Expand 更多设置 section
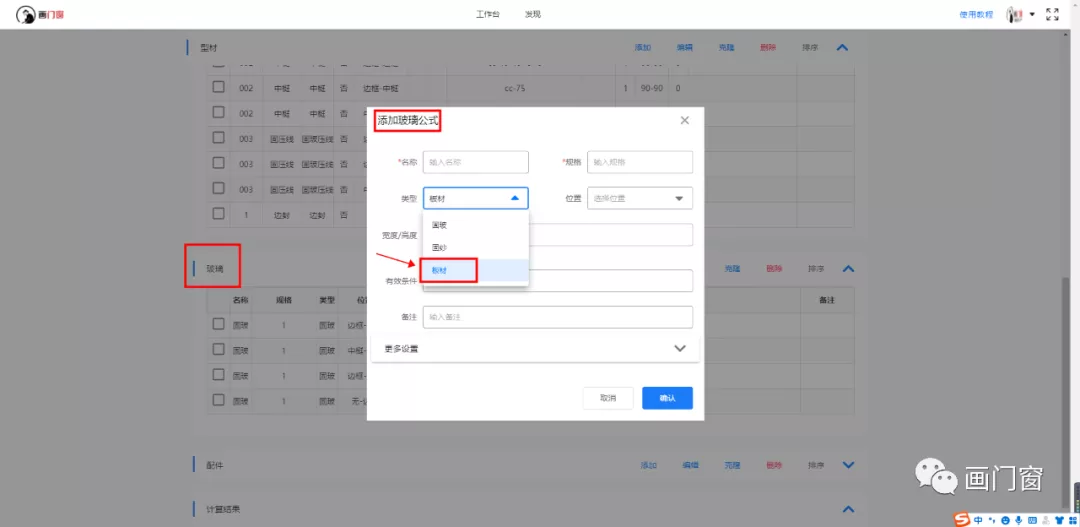The image size is (1080, 527). [x=535, y=349]
